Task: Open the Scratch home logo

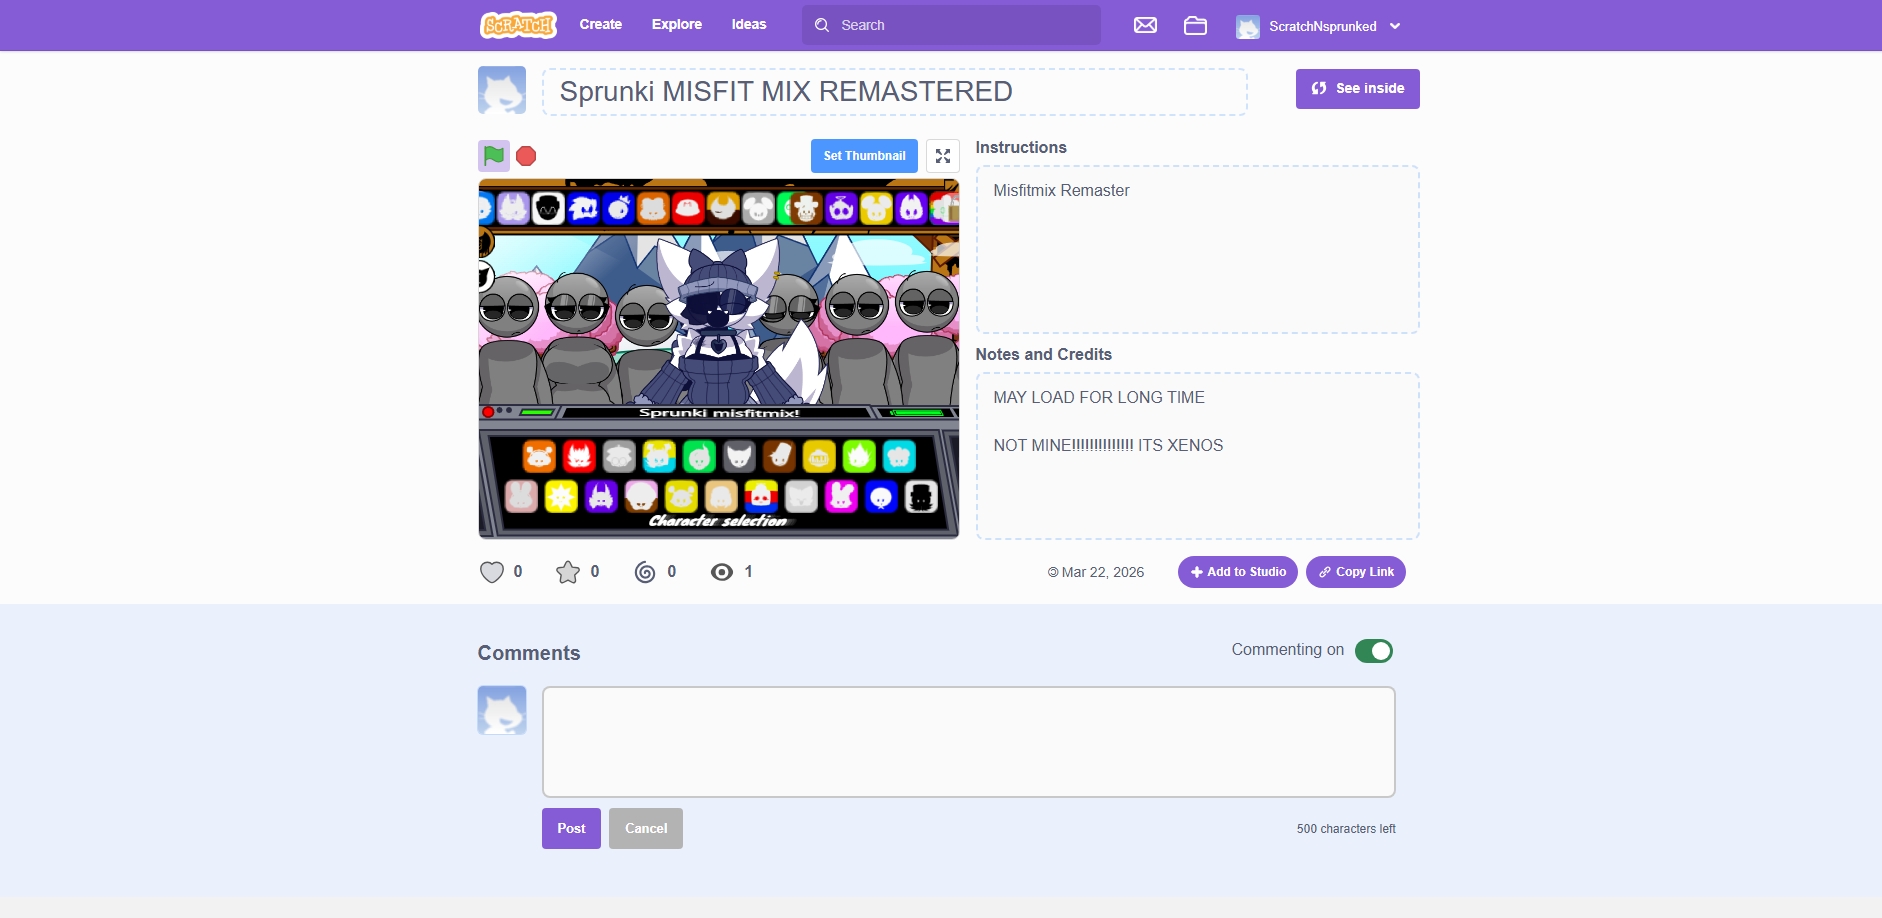Action: 518,25
